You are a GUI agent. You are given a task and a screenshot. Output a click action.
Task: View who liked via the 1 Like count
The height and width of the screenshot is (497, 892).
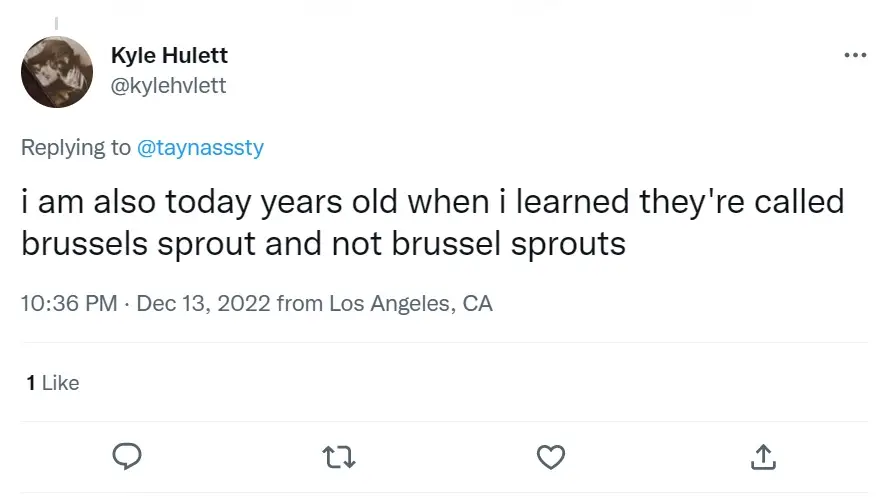click(53, 383)
